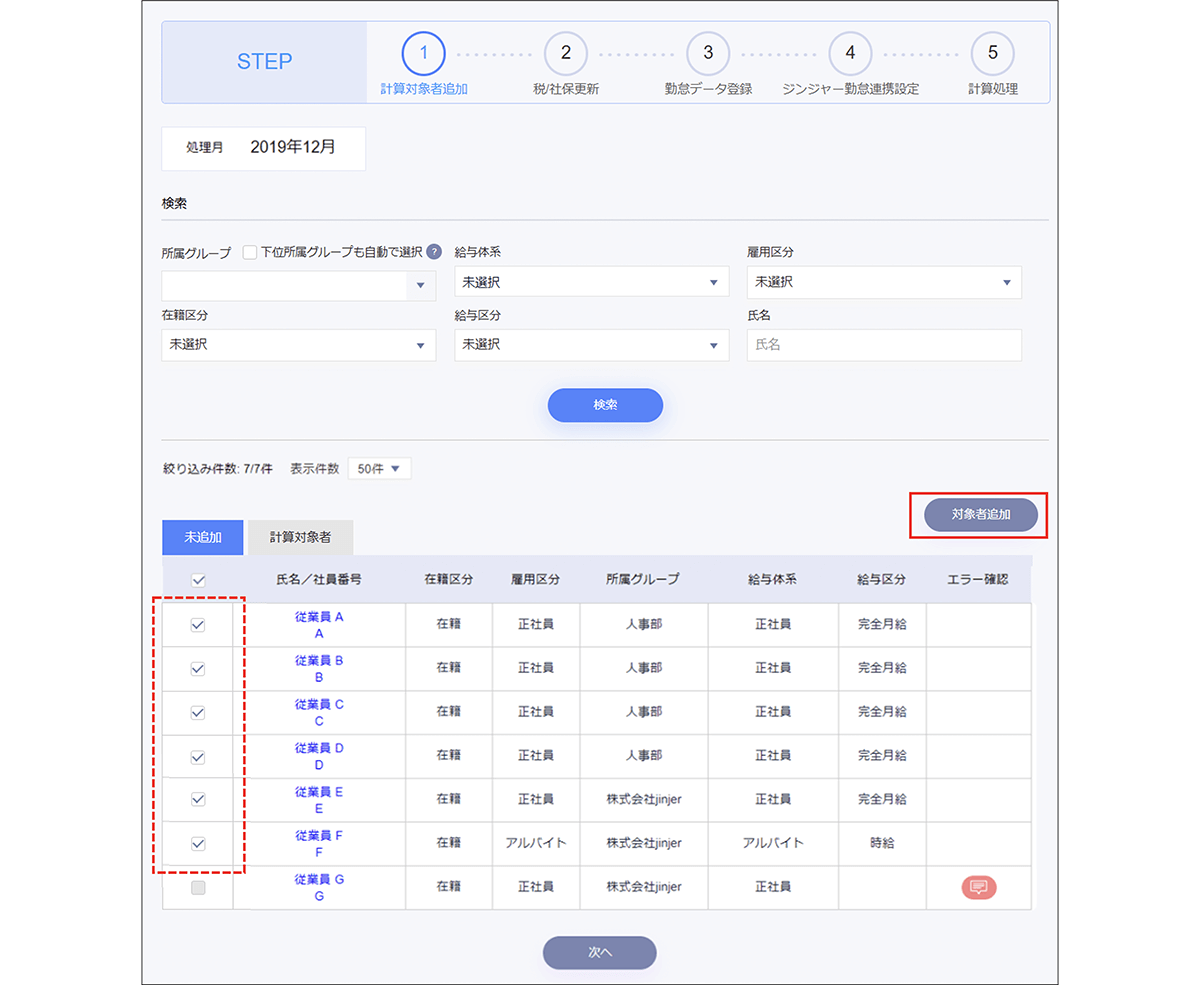Check the checkbox for 従業員 G
Screen dimensions: 1200x985
(198, 888)
